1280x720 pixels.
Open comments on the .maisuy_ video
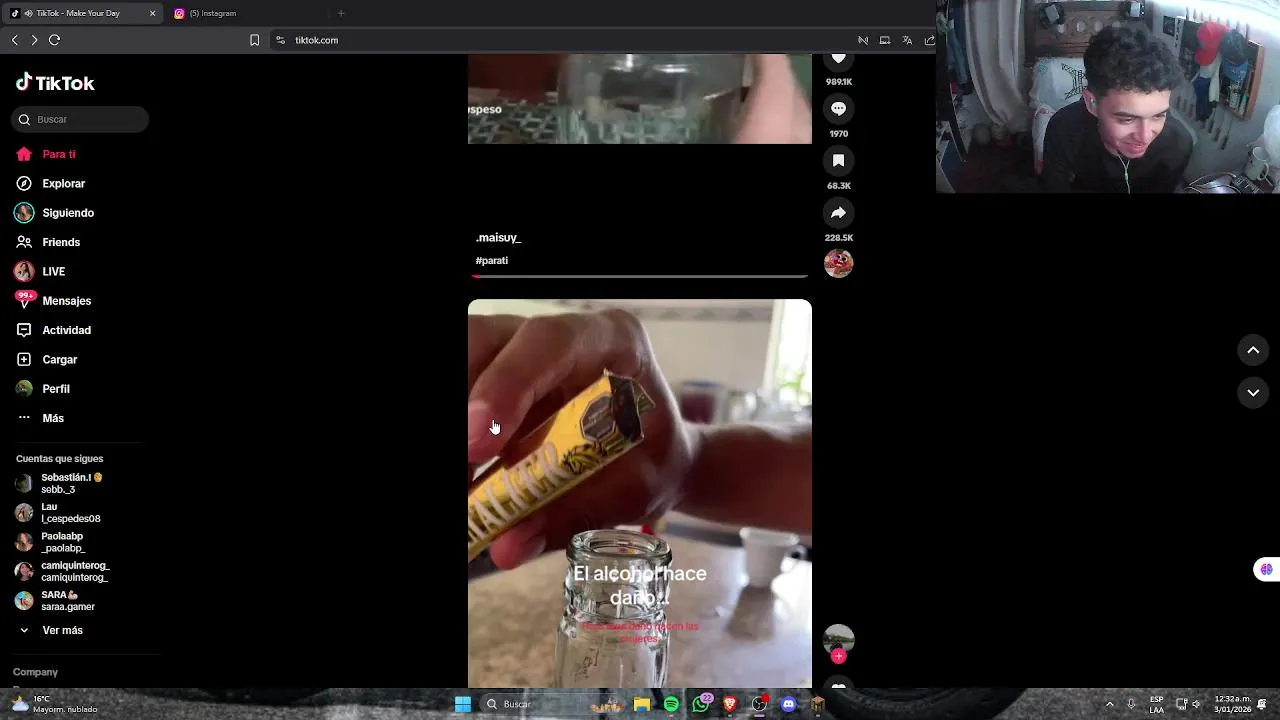tap(838, 109)
